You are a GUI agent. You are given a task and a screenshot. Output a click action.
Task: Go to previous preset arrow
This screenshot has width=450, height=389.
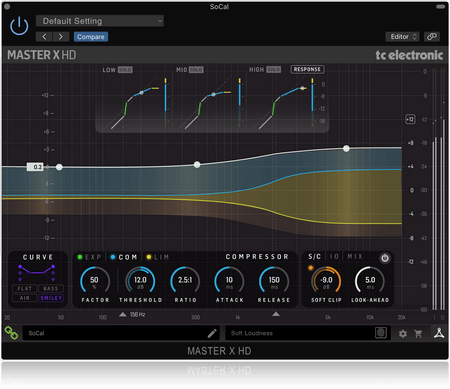tap(44, 37)
